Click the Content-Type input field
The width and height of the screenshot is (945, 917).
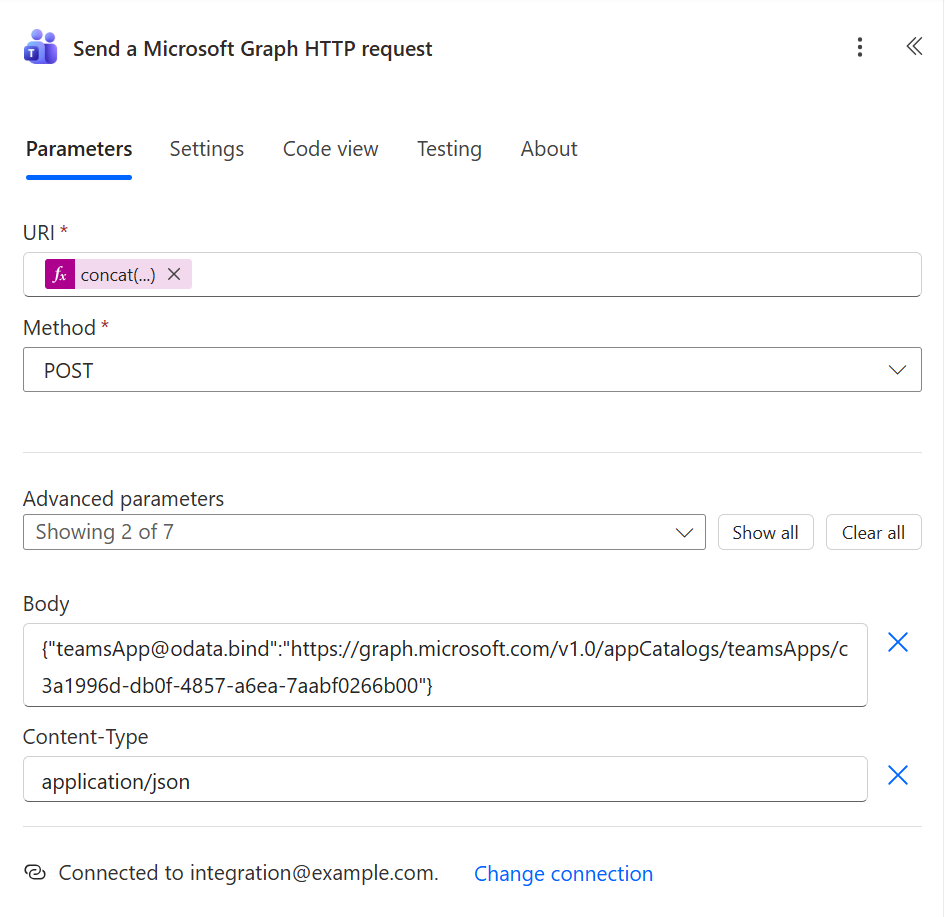click(x=445, y=779)
